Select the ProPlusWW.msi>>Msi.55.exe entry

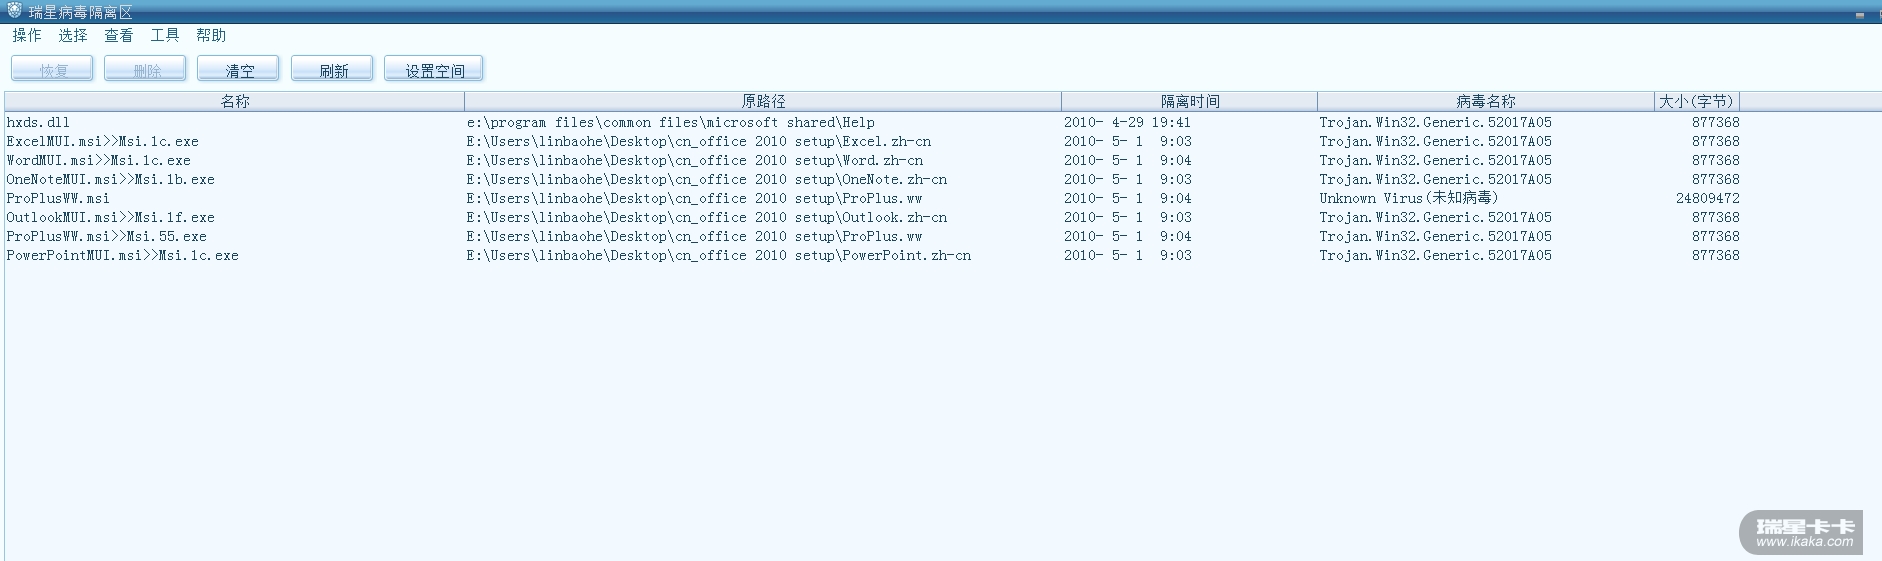tap(107, 236)
